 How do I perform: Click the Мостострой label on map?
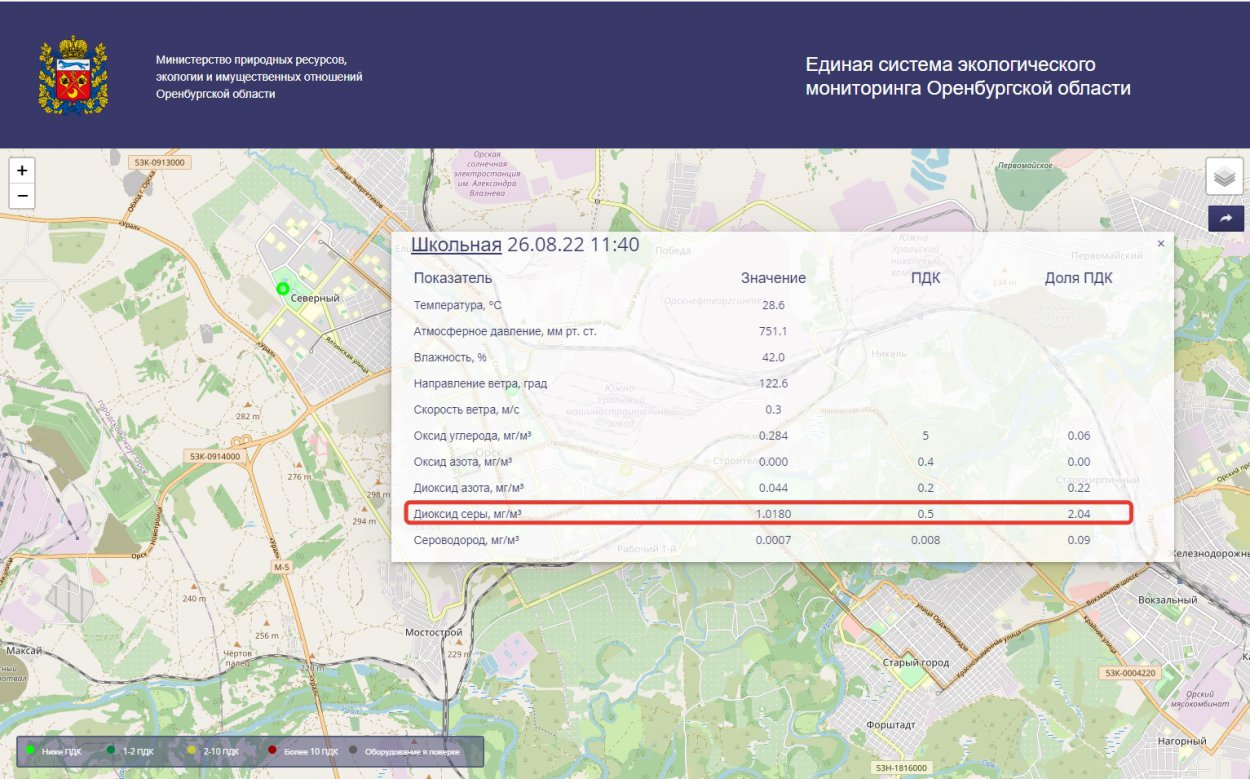point(433,633)
